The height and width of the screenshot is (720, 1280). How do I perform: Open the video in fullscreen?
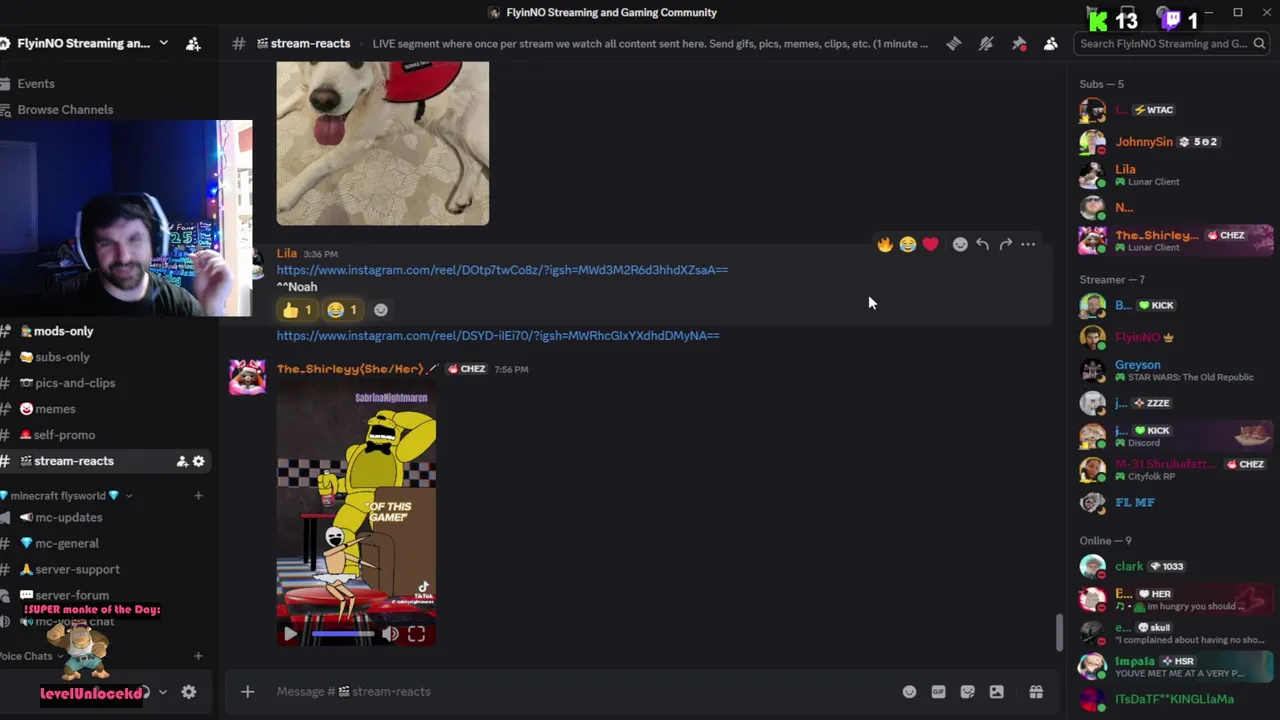click(x=416, y=633)
